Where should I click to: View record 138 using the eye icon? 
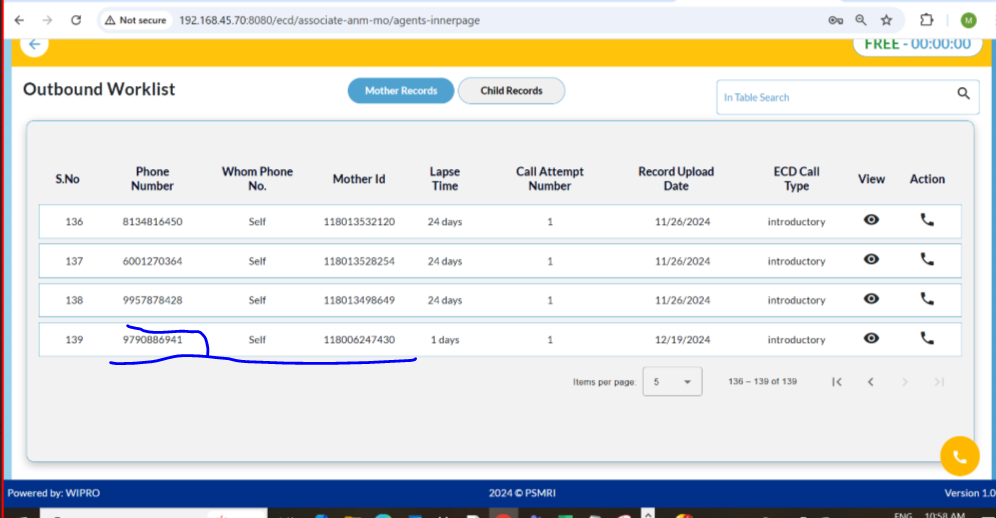click(x=871, y=299)
